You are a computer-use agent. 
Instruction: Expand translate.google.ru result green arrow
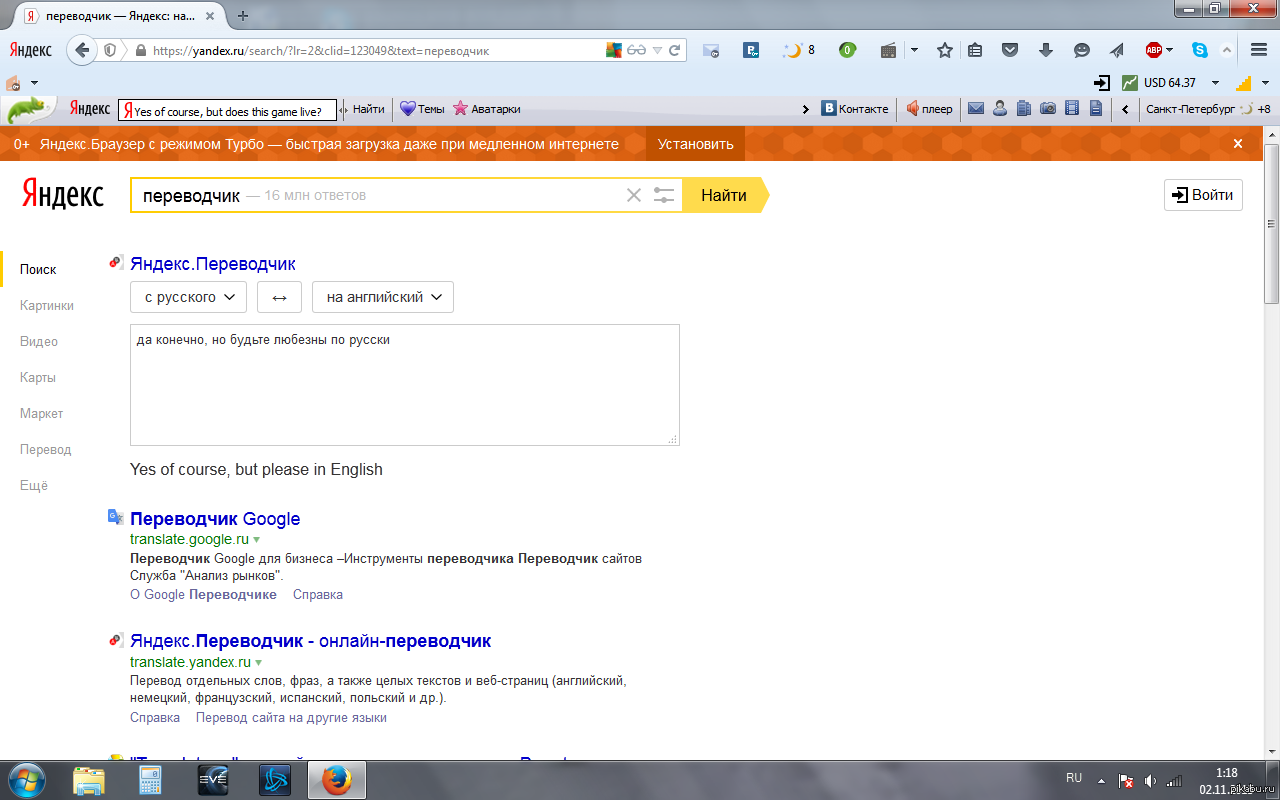pos(257,540)
